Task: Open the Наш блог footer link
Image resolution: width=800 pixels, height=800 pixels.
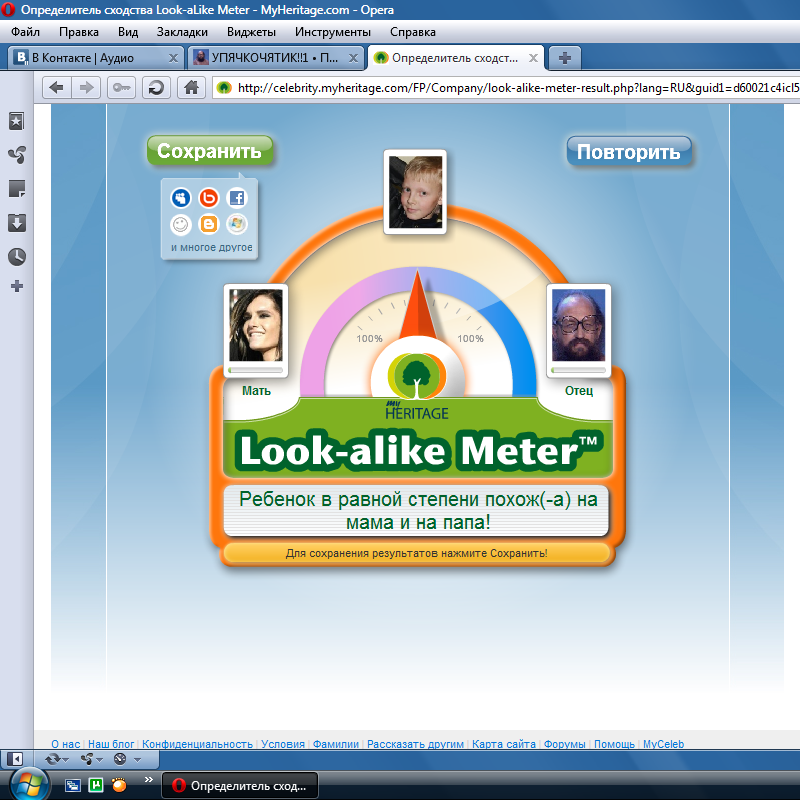Action: 111,744
